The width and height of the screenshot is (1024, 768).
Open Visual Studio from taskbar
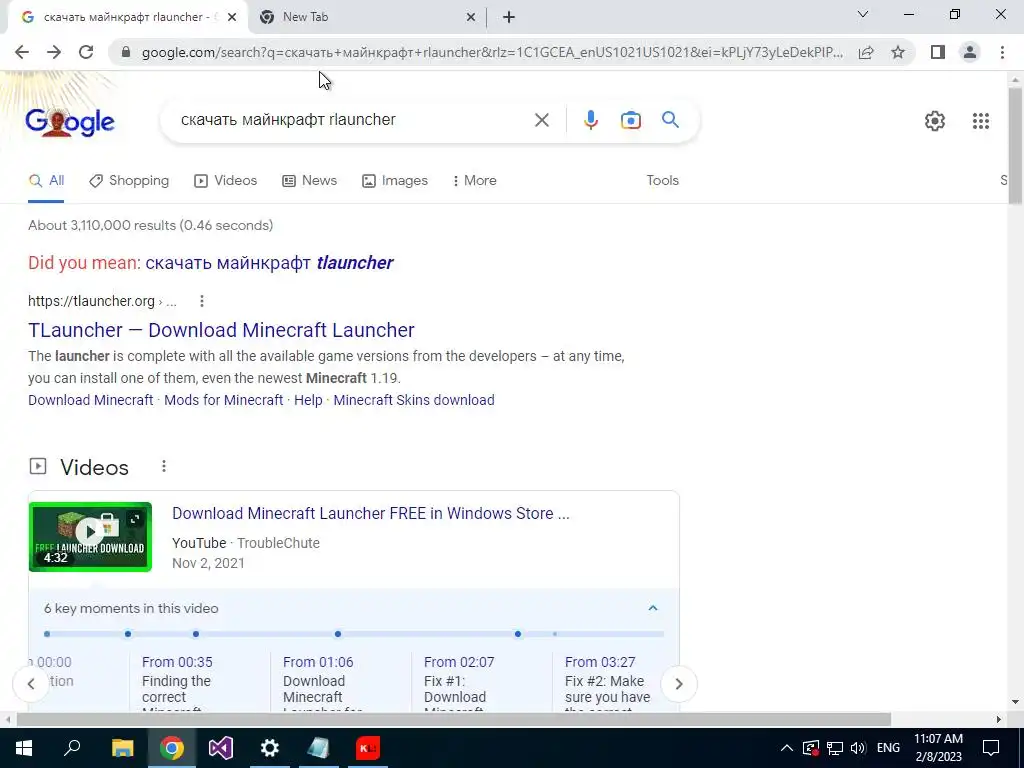(x=221, y=748)
